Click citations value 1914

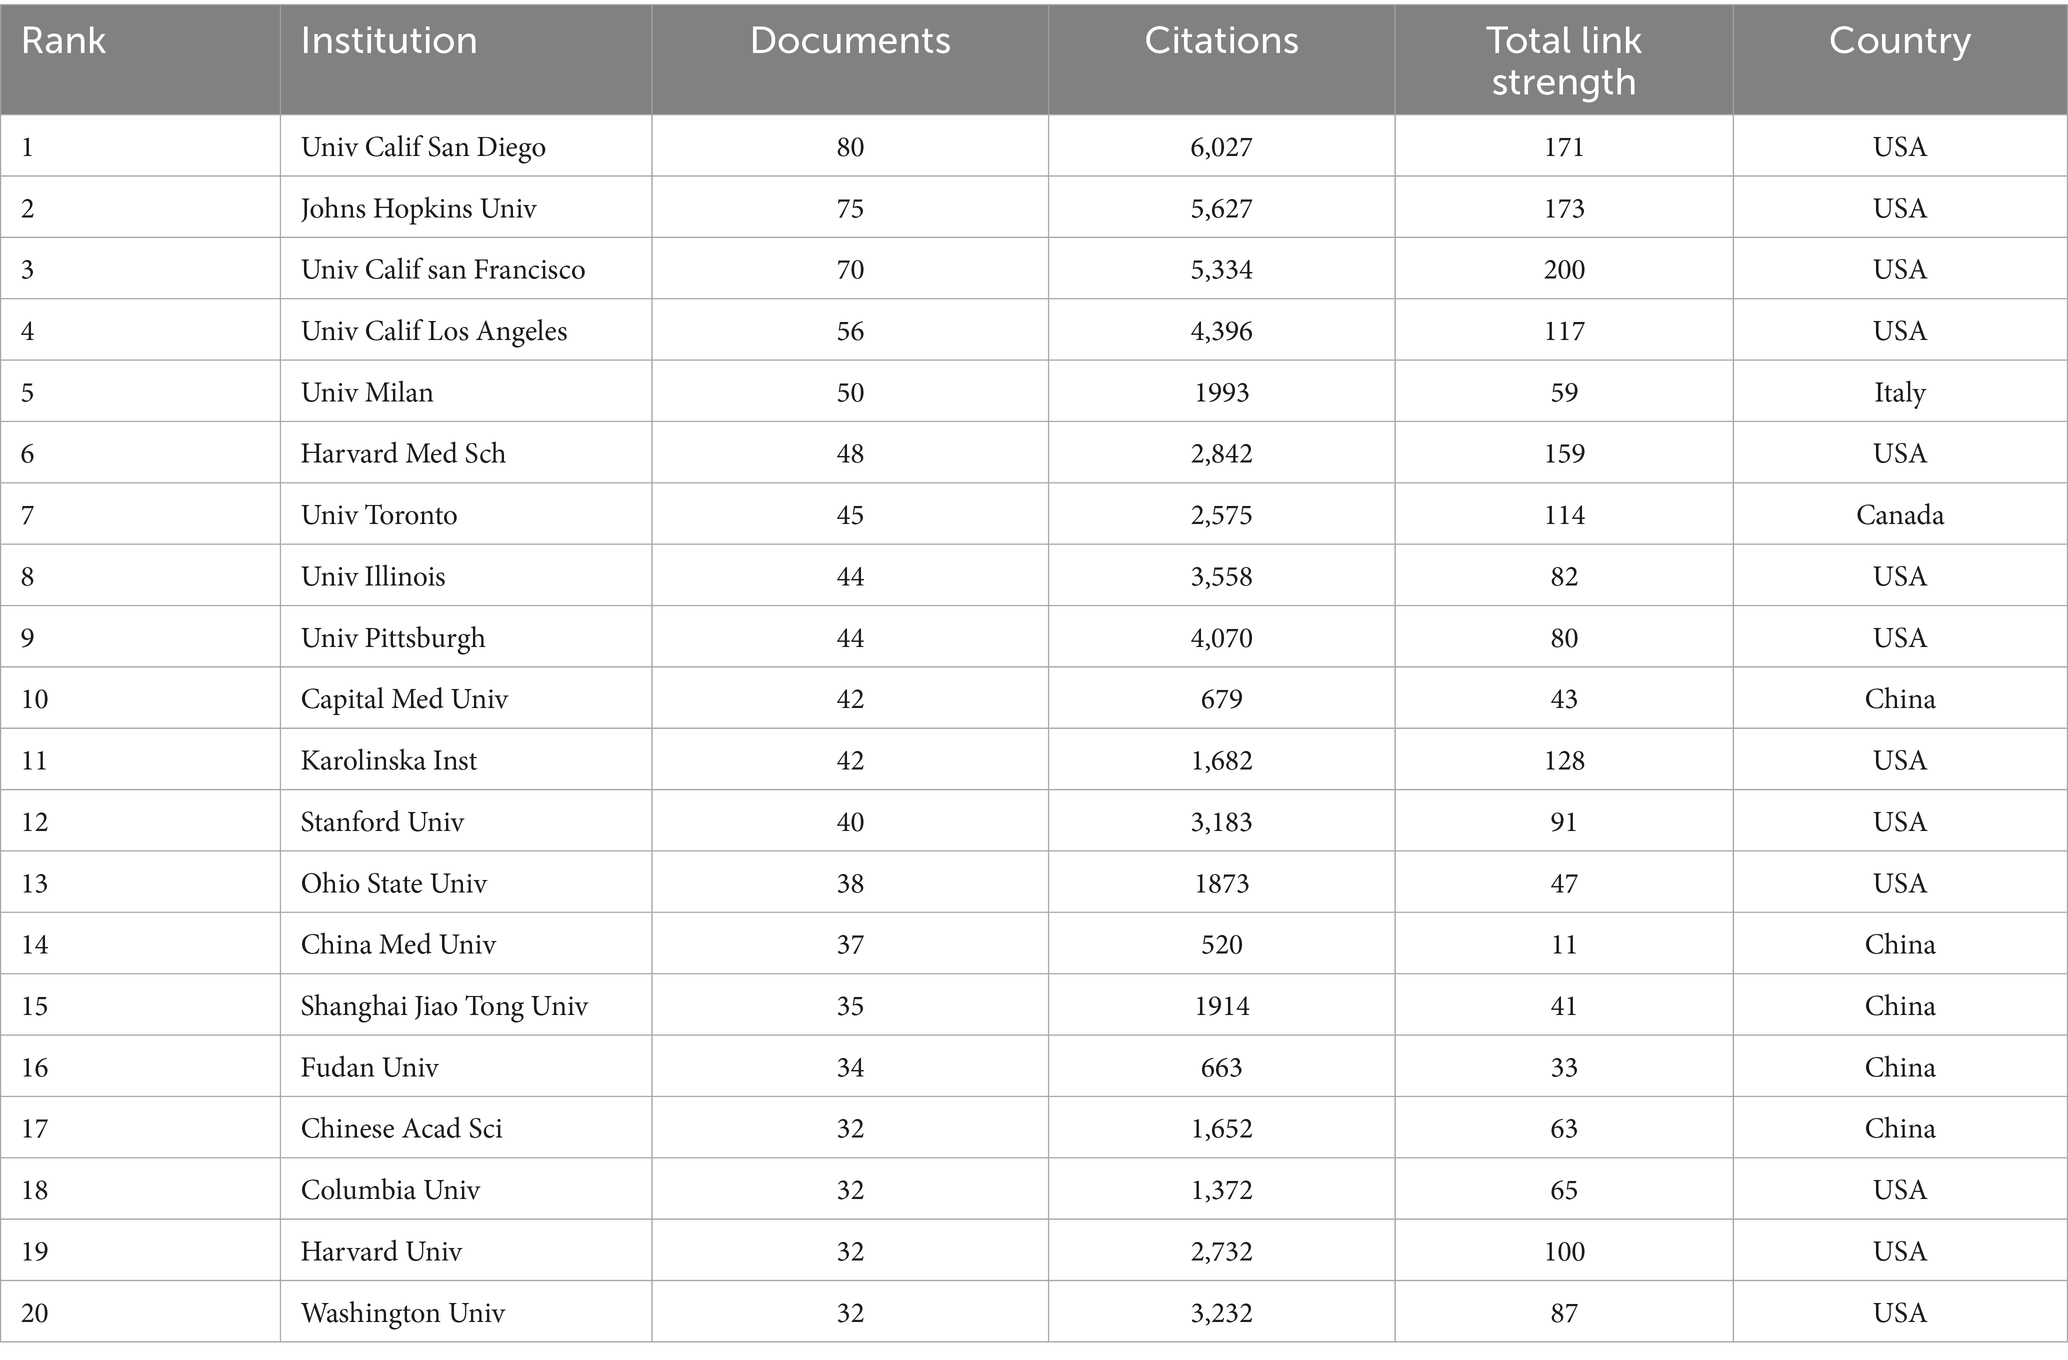coord(1221,1006)
